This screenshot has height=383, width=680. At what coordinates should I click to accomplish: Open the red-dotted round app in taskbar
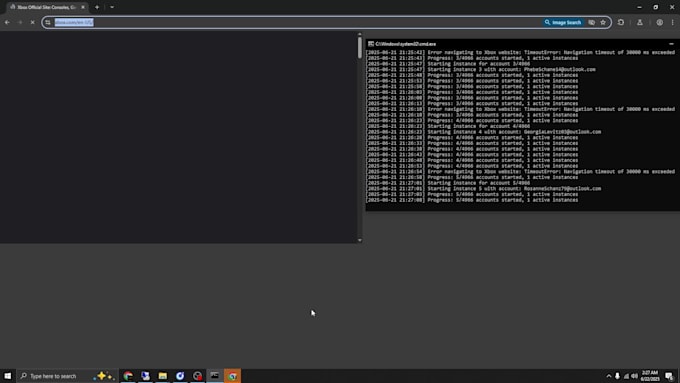click(x=197, y=376)
